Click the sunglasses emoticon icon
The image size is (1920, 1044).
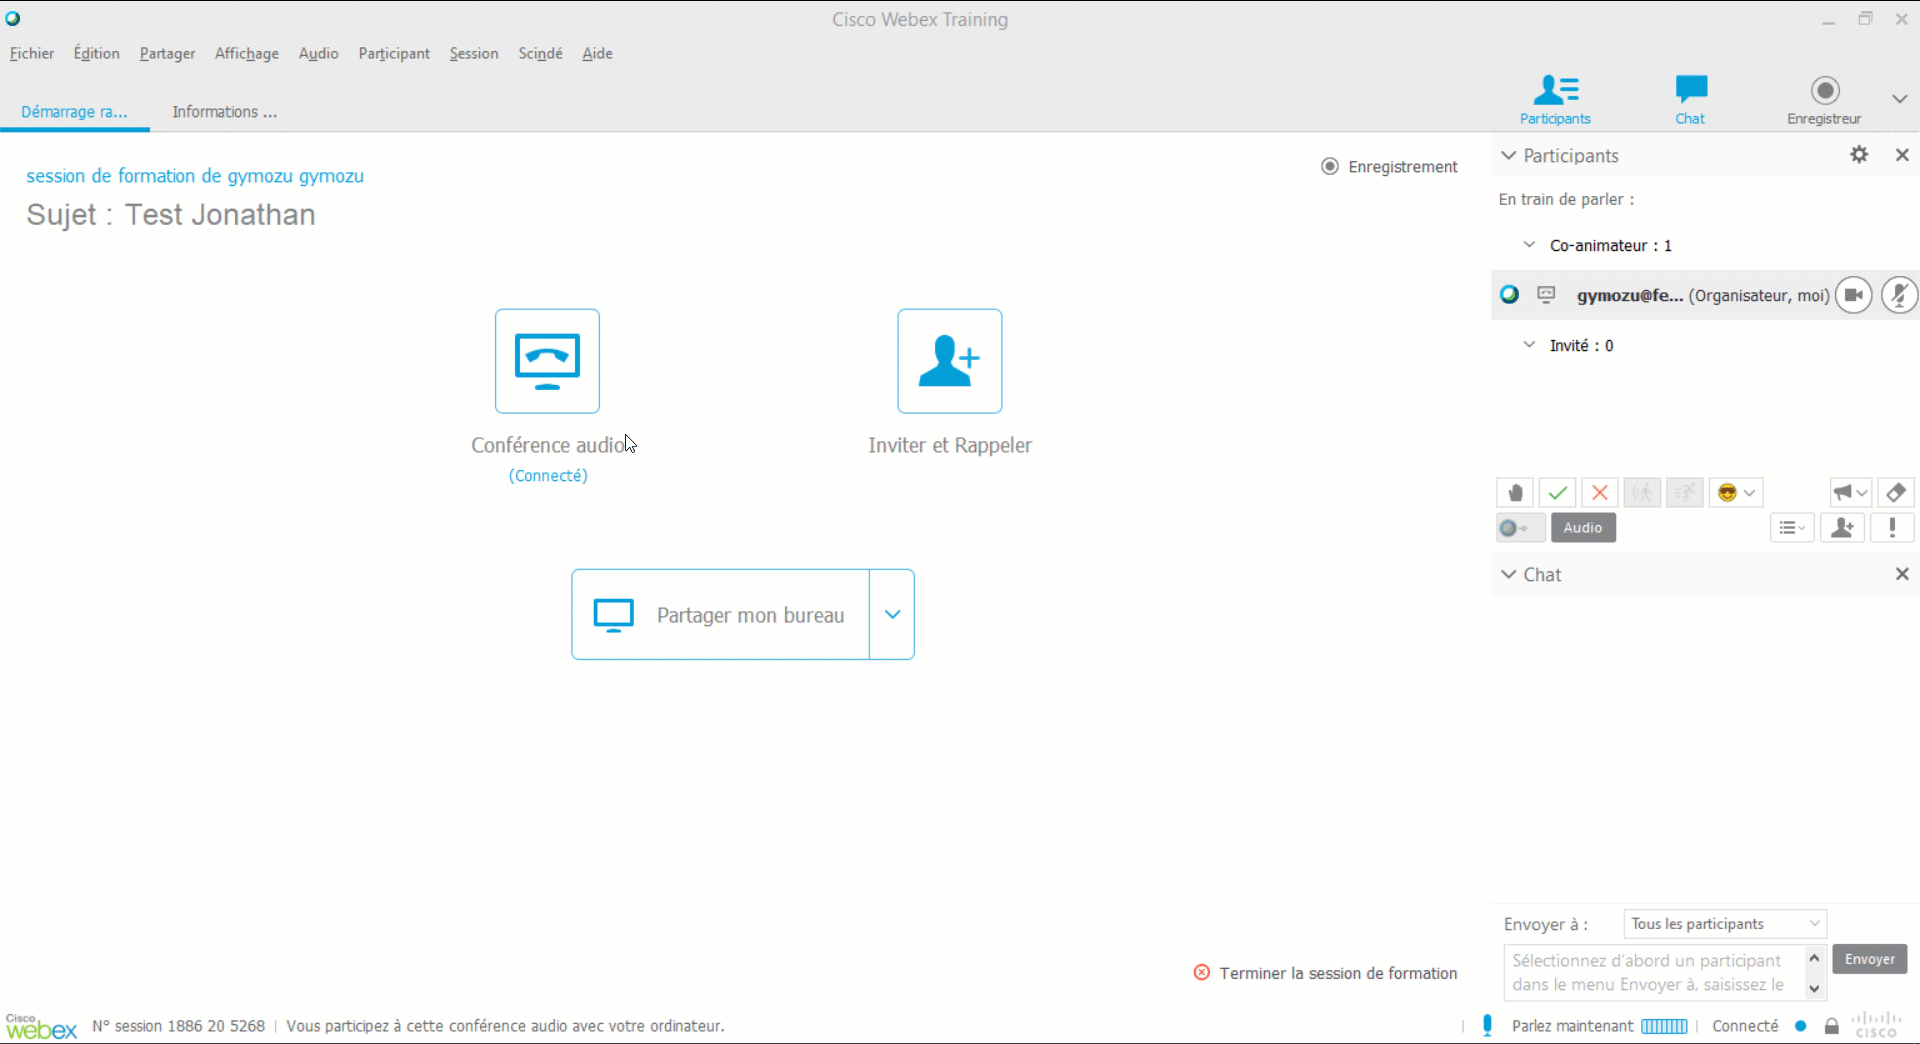(1727, 493)
